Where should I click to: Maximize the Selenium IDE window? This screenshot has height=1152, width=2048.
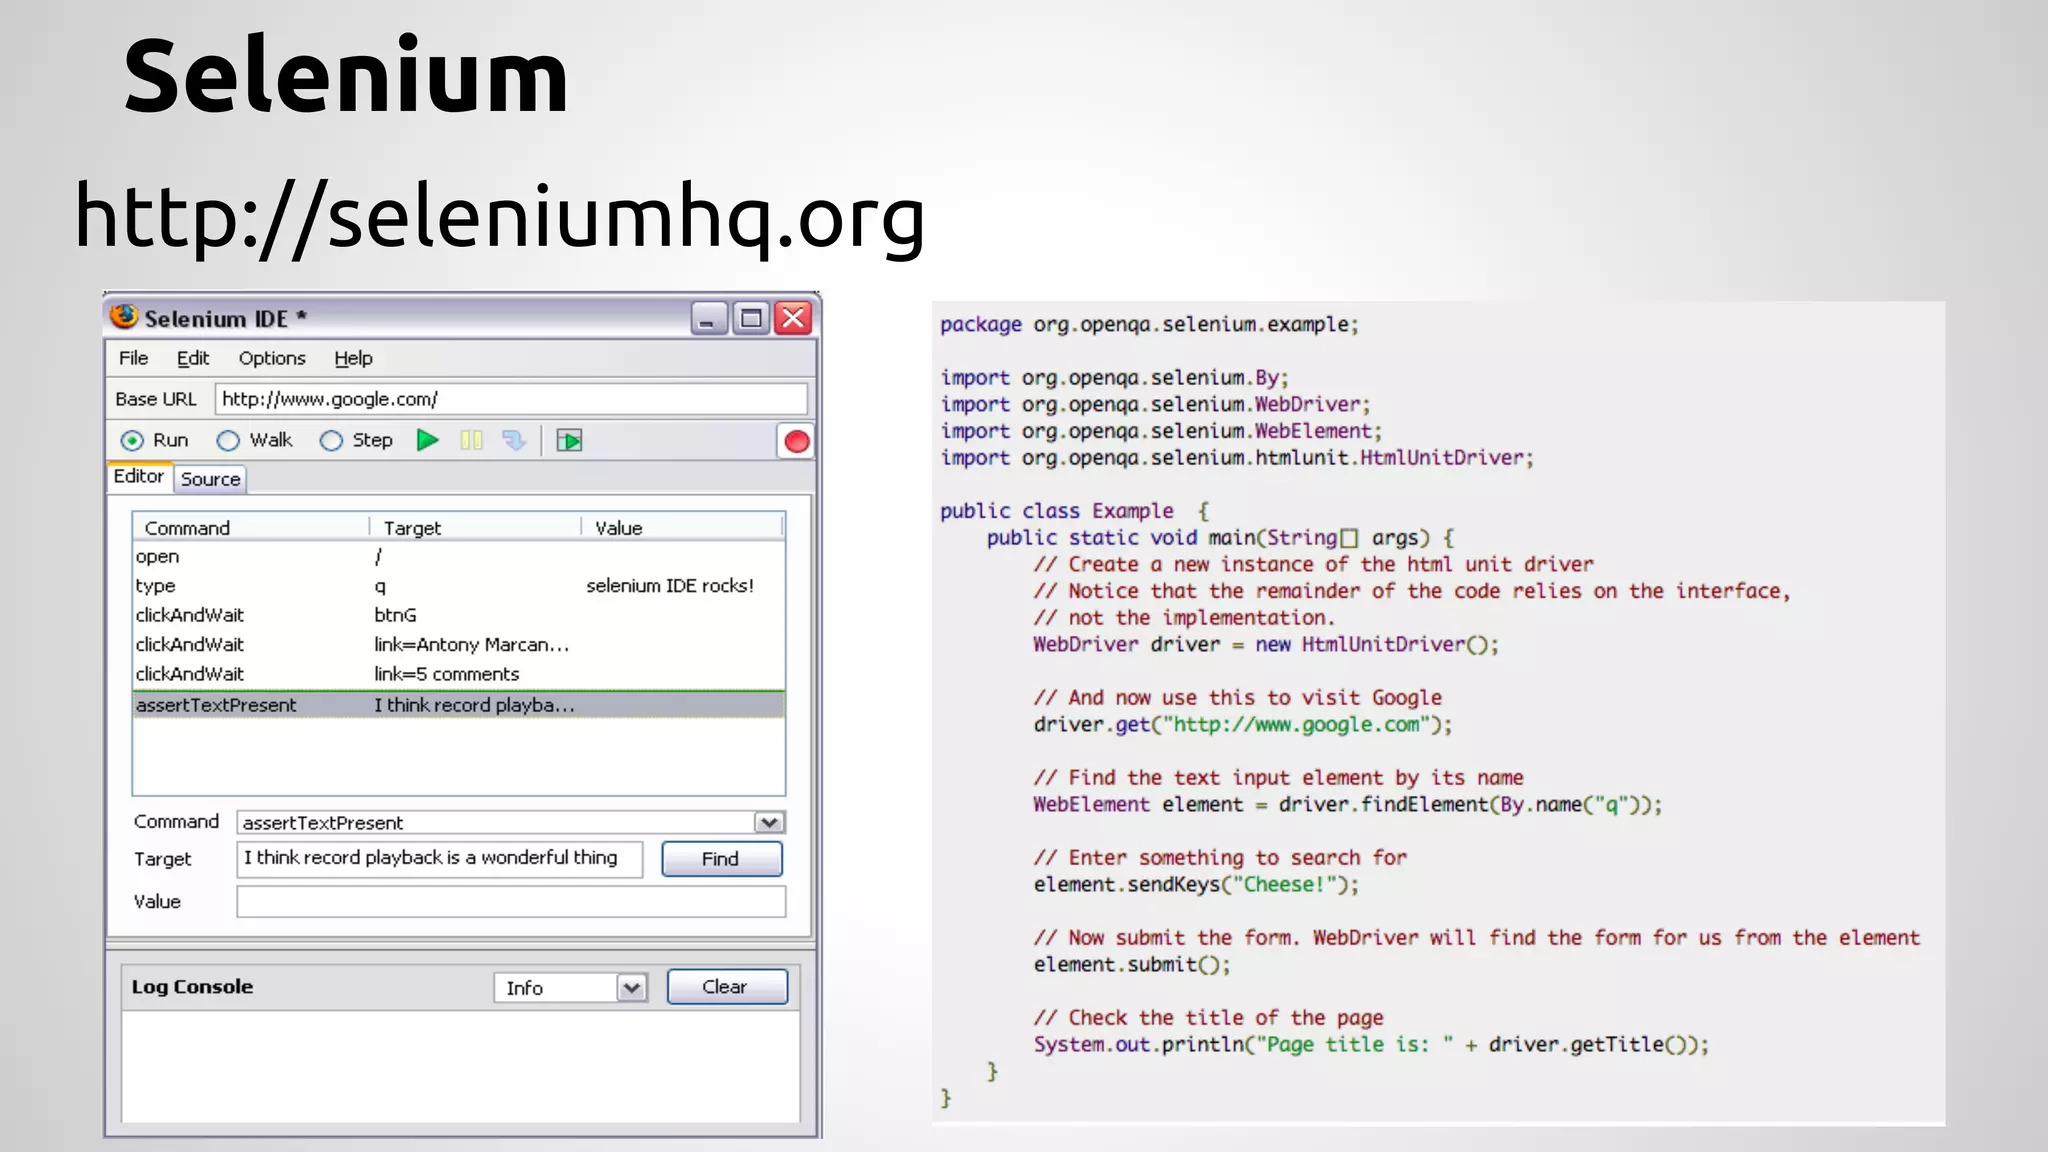(751, 319)
